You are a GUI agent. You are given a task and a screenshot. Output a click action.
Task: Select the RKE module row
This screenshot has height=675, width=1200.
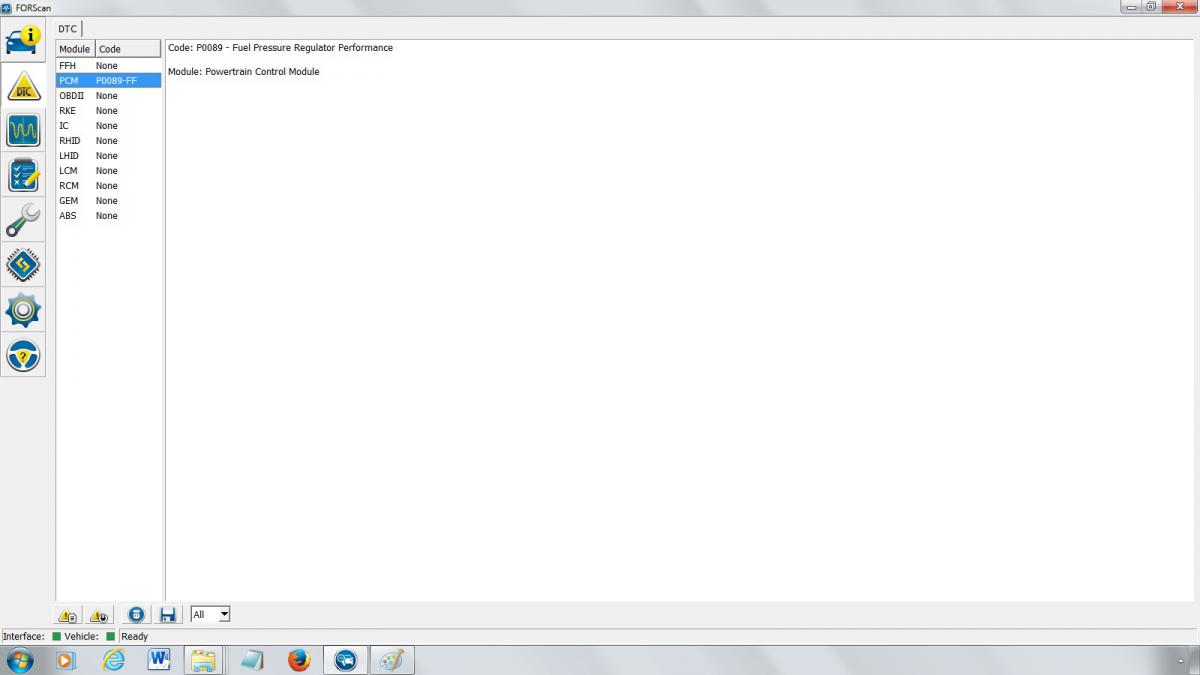108,111
